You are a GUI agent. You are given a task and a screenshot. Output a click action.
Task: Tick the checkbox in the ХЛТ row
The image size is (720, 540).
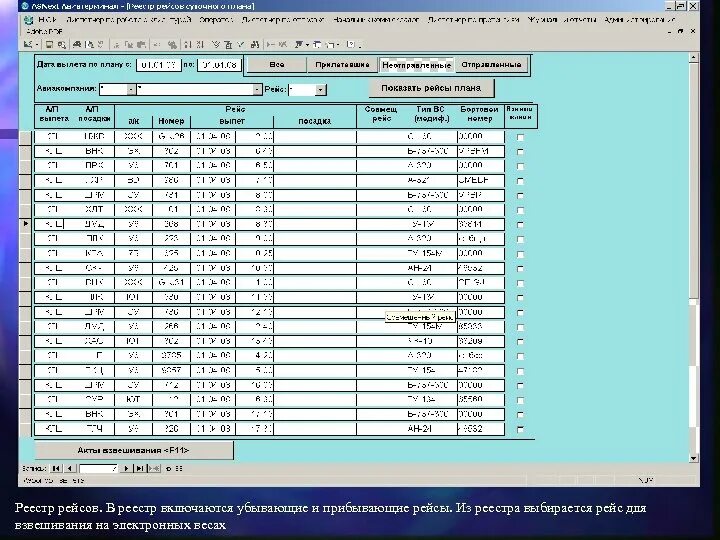520,210
